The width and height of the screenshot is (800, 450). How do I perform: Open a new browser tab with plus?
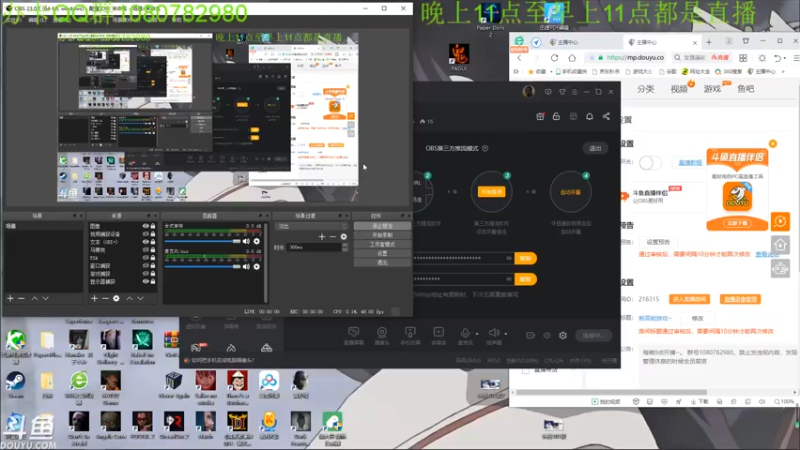point(709,42)
